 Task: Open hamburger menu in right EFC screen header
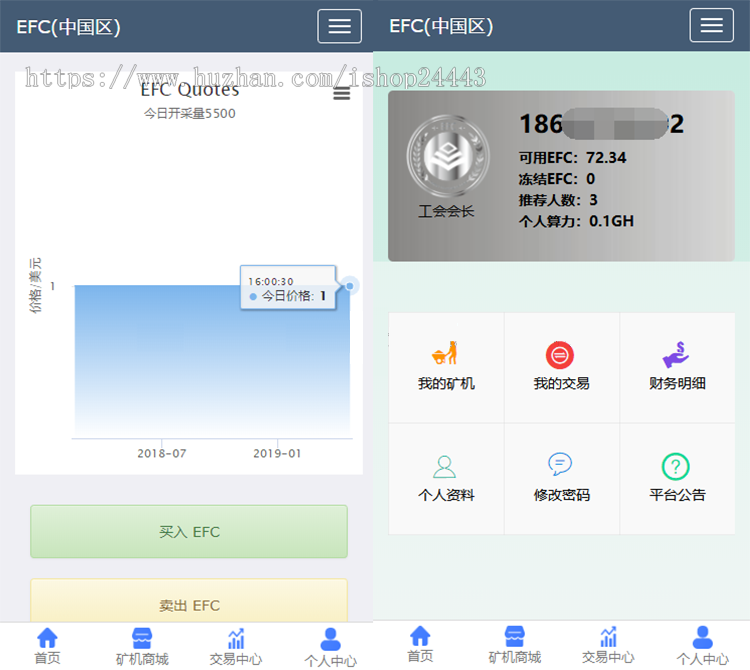[711, 25]
